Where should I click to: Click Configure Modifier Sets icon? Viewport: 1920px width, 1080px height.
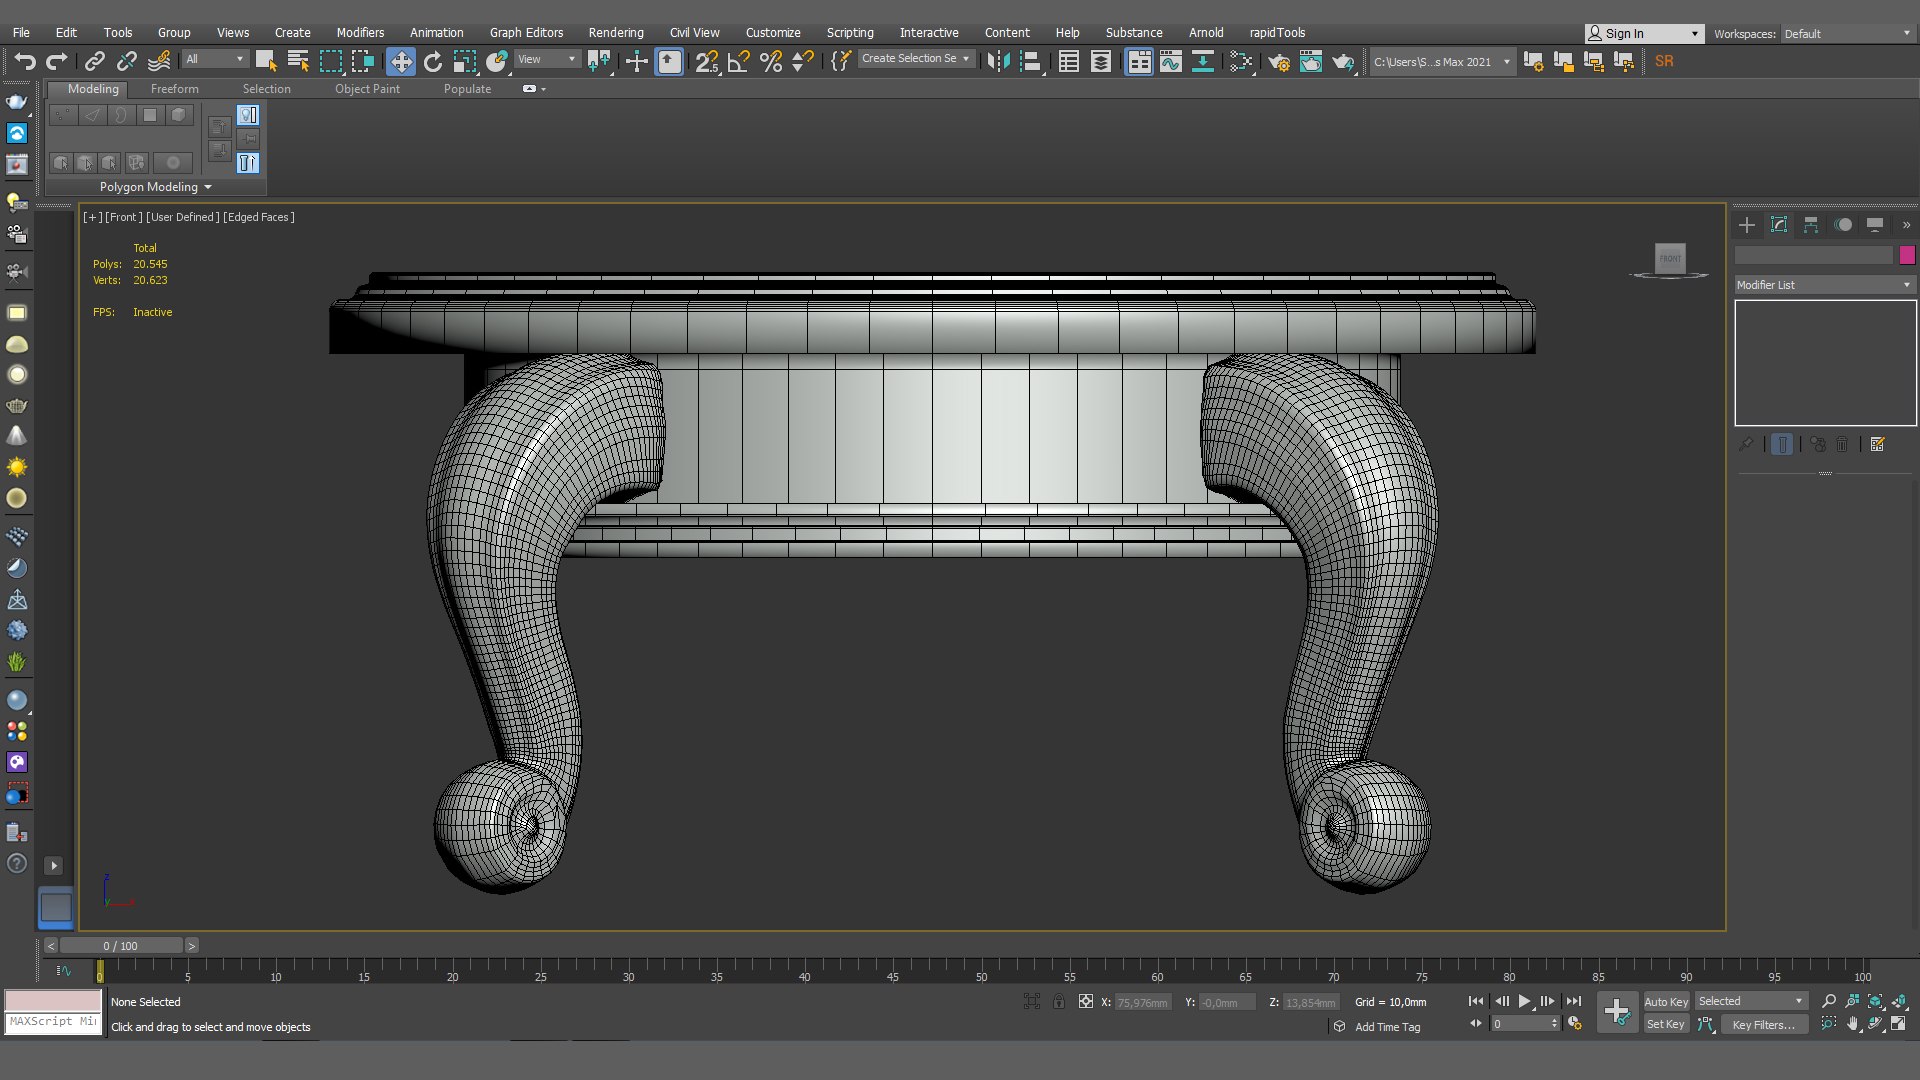click(x=1877, y=444)
